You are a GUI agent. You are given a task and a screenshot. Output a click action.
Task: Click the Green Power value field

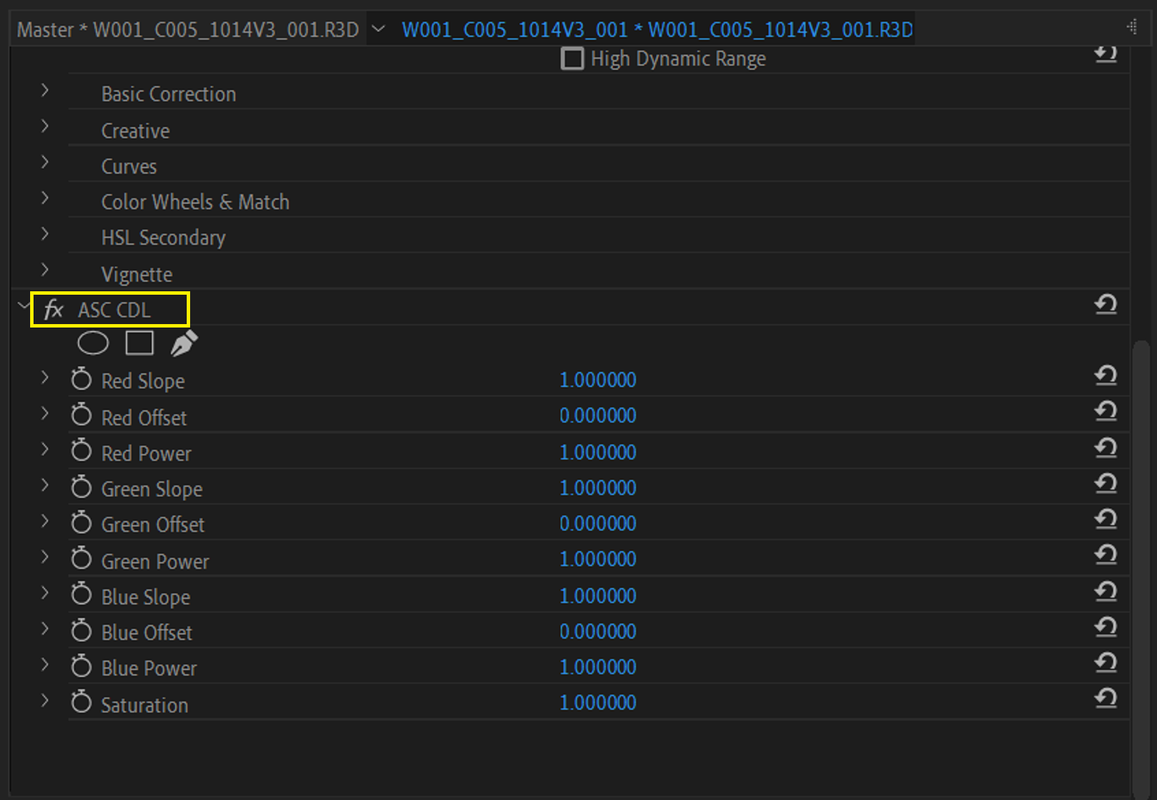point(598,559)
